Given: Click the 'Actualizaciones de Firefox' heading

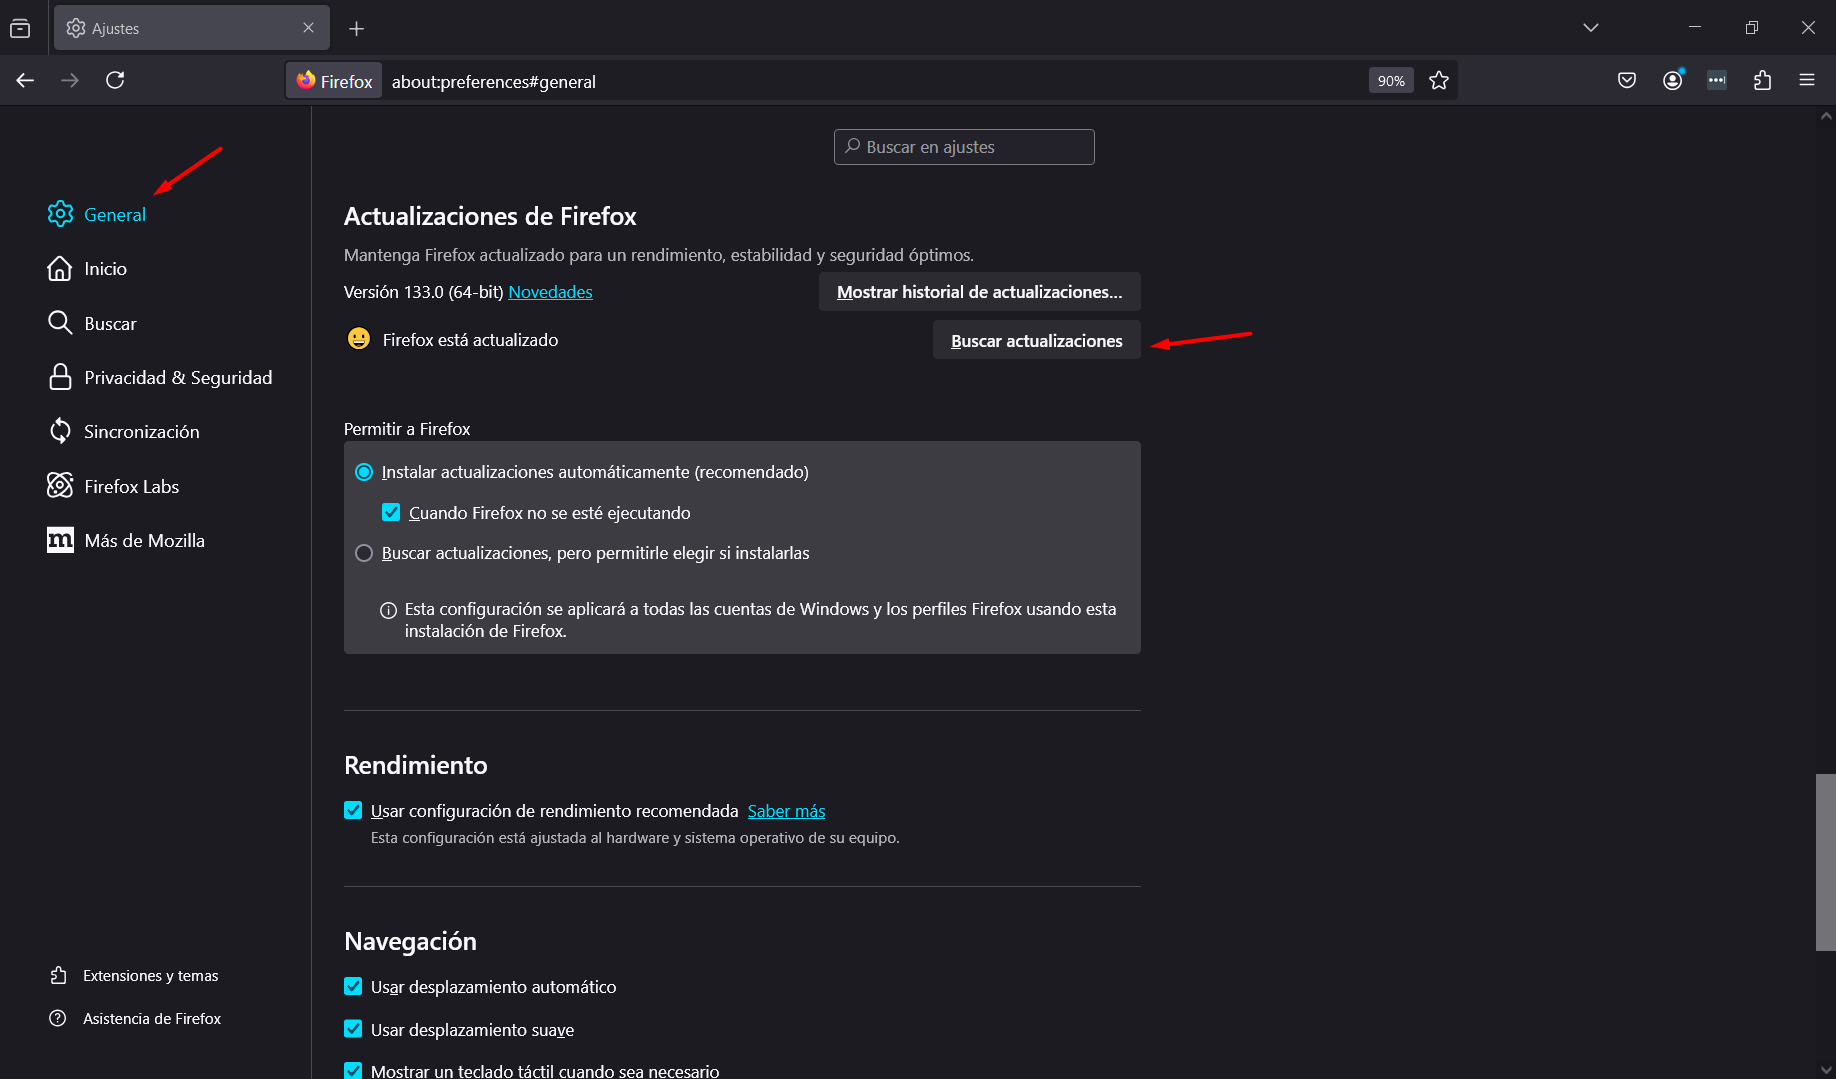Looking at the screenshot, I should pyautogui.click(x=490, y=216).
